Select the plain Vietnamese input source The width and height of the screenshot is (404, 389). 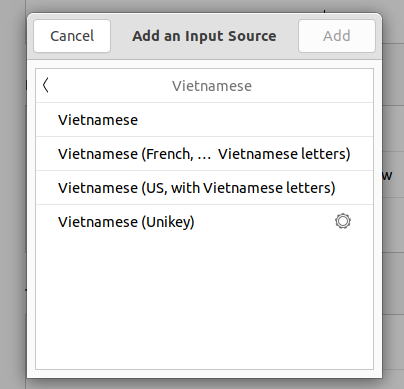pyautogui.click(x=204, y=120)
